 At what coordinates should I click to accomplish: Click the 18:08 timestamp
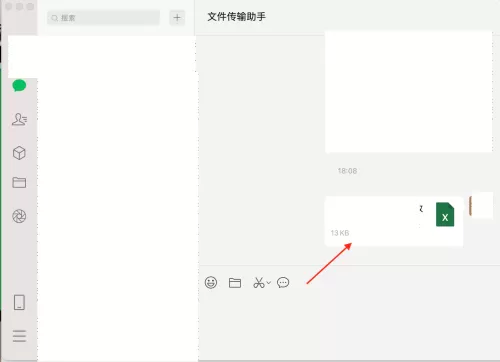click(x=347, y=171)
